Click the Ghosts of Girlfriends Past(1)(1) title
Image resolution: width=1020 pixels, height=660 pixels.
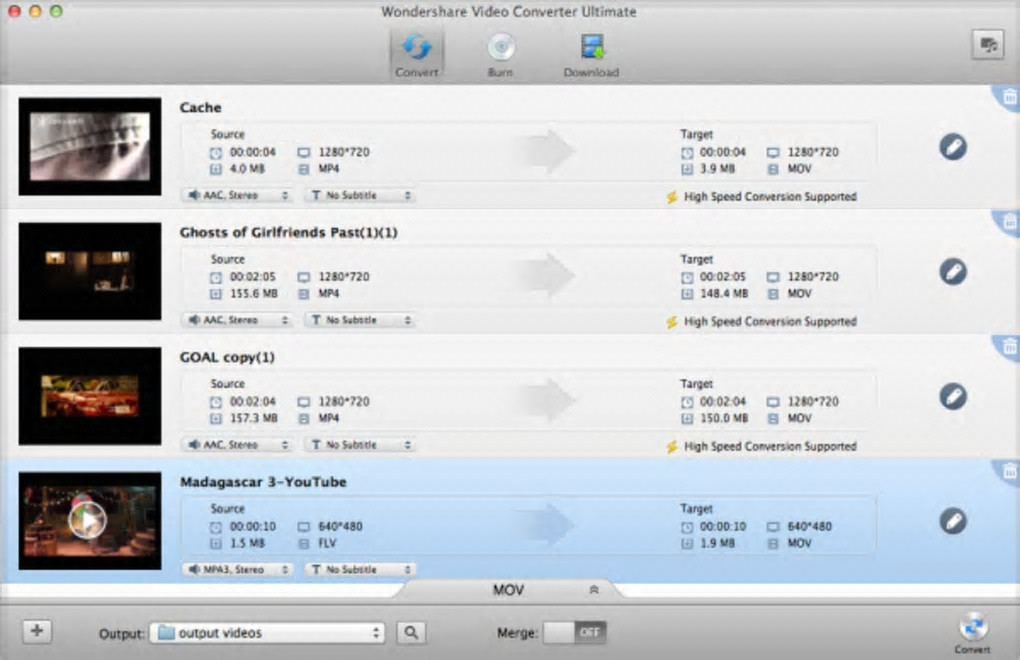click(x=288, y=232)
